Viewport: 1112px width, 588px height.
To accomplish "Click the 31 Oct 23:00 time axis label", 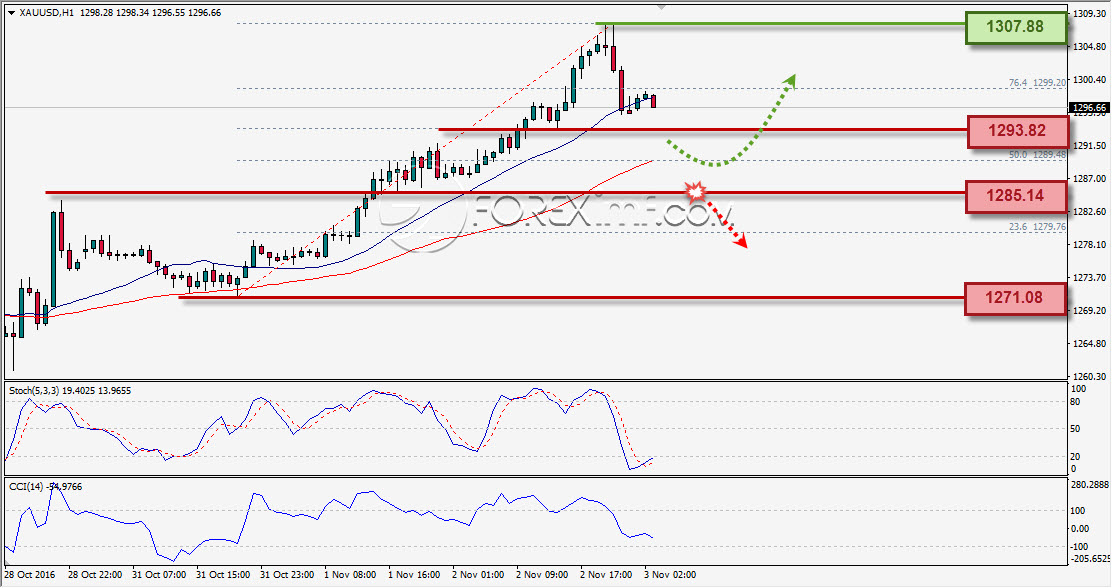I will pyautogui.click(x=287, y=575).
